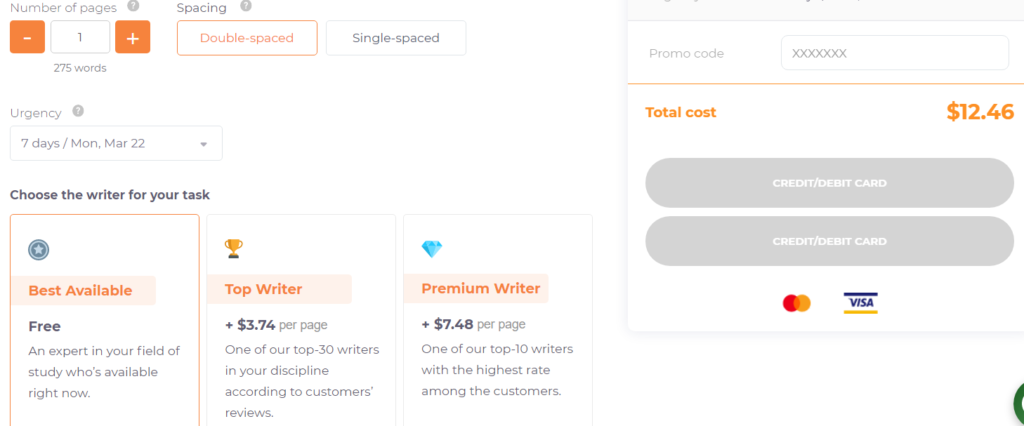Image resolution: width=1024 pixels, height=426 pixels.
Task: Click the first CREDIT/DEBIT CARD button
Action: [x=829, y=183]
